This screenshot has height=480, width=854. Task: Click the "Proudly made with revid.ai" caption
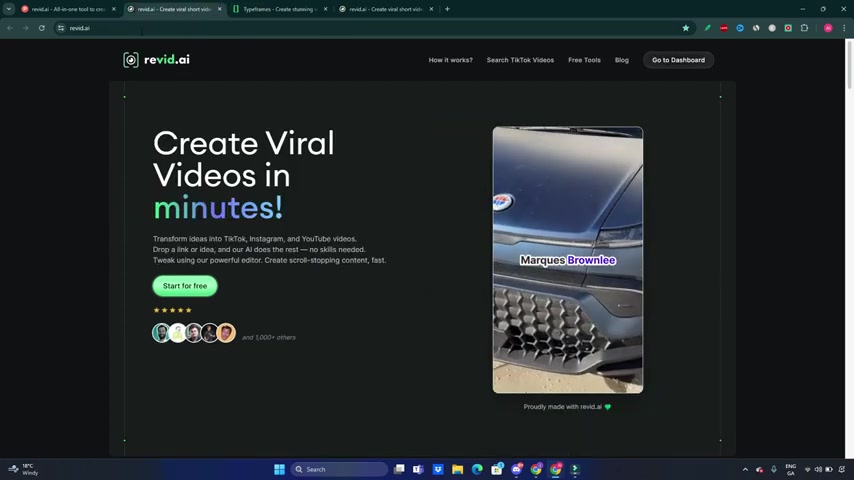pyautogui.click(x=567, y=406)
